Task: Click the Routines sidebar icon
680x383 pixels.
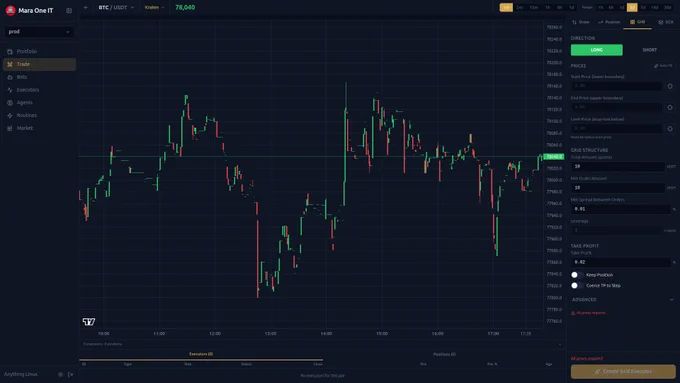Action: (x=10, y=115)
